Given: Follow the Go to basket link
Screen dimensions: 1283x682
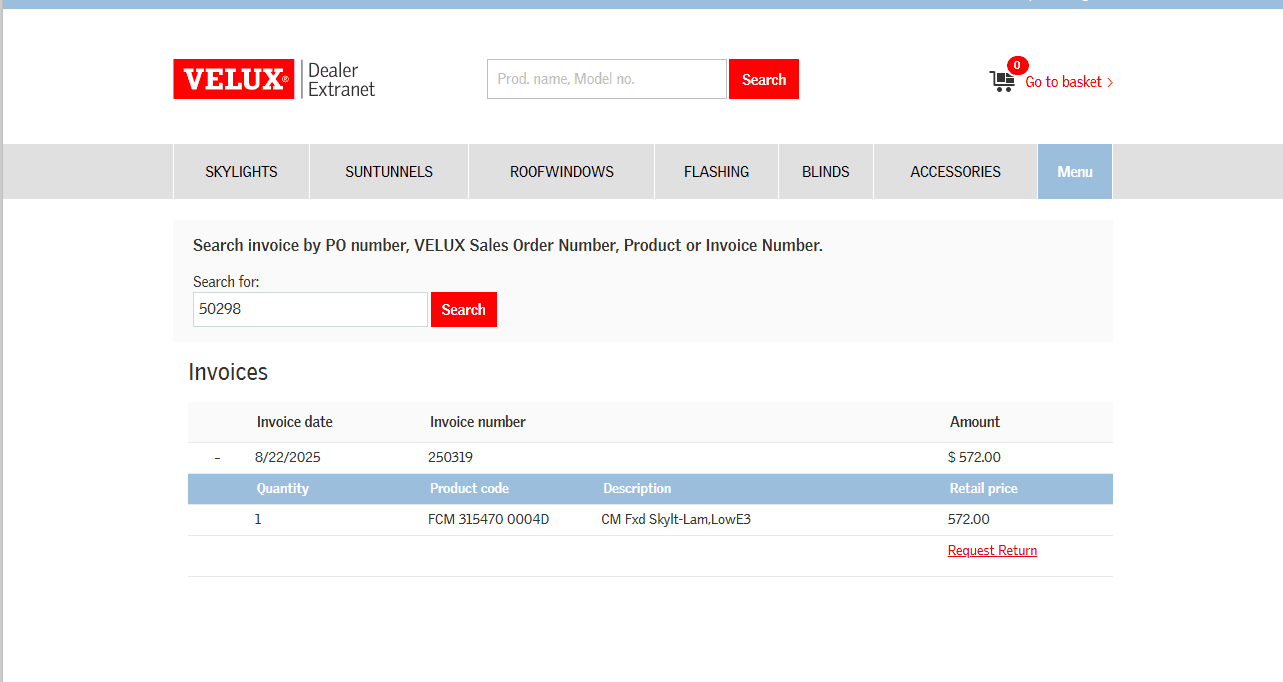Looking at the screenshot, I should 1069,82.
